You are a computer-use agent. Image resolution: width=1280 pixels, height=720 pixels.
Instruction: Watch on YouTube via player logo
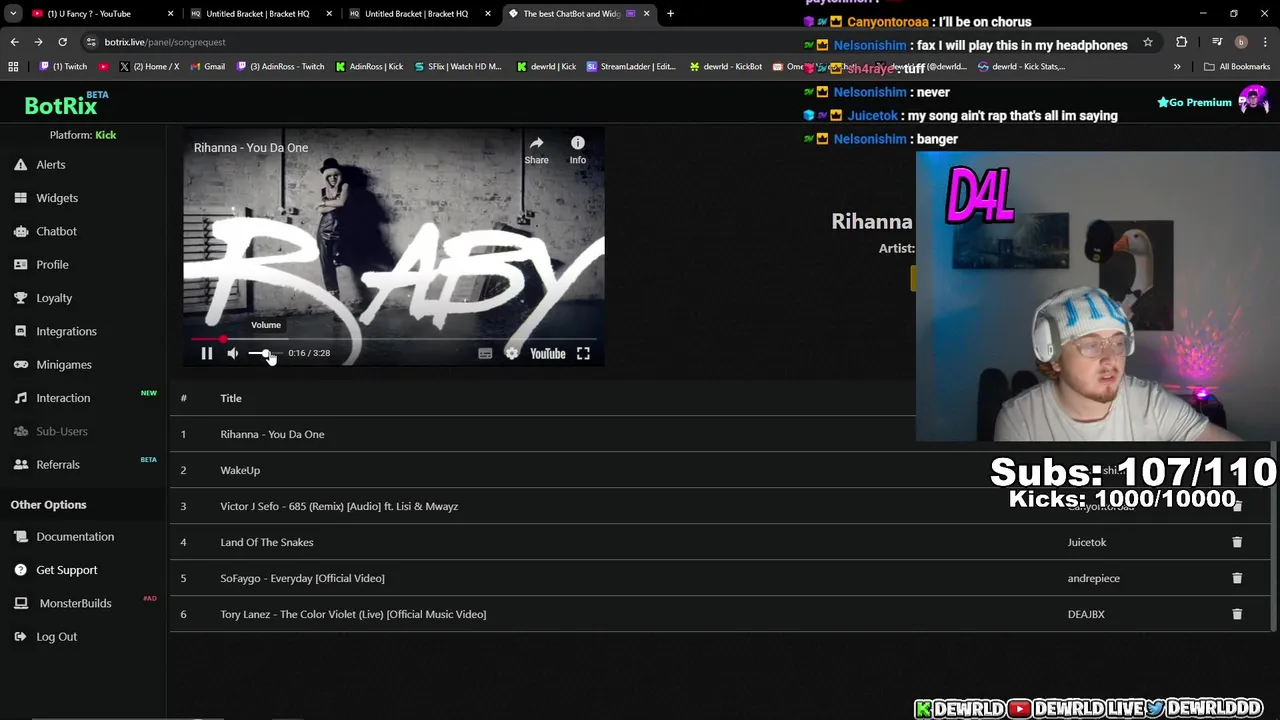[547, 353]
